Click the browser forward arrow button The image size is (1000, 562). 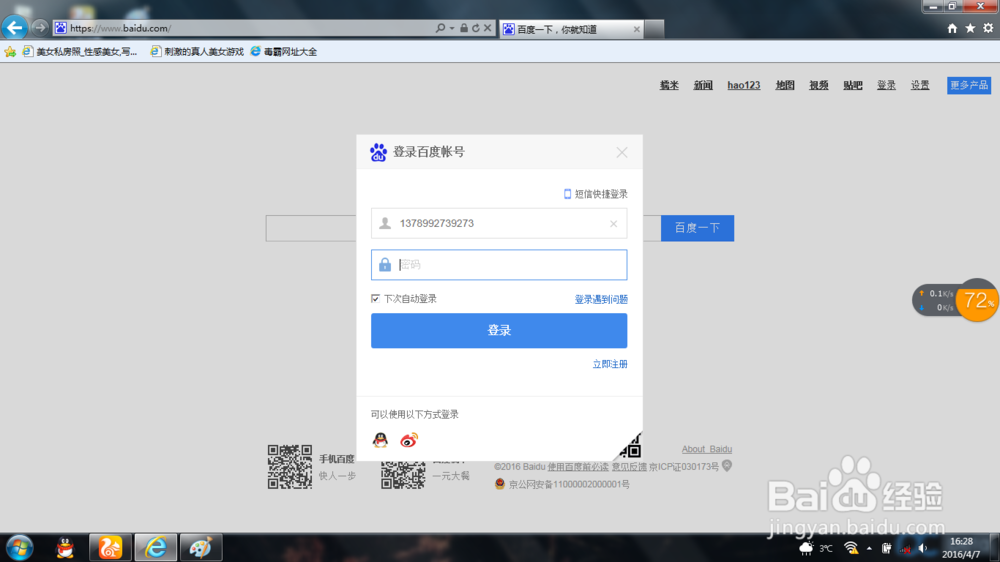[40, 27]
